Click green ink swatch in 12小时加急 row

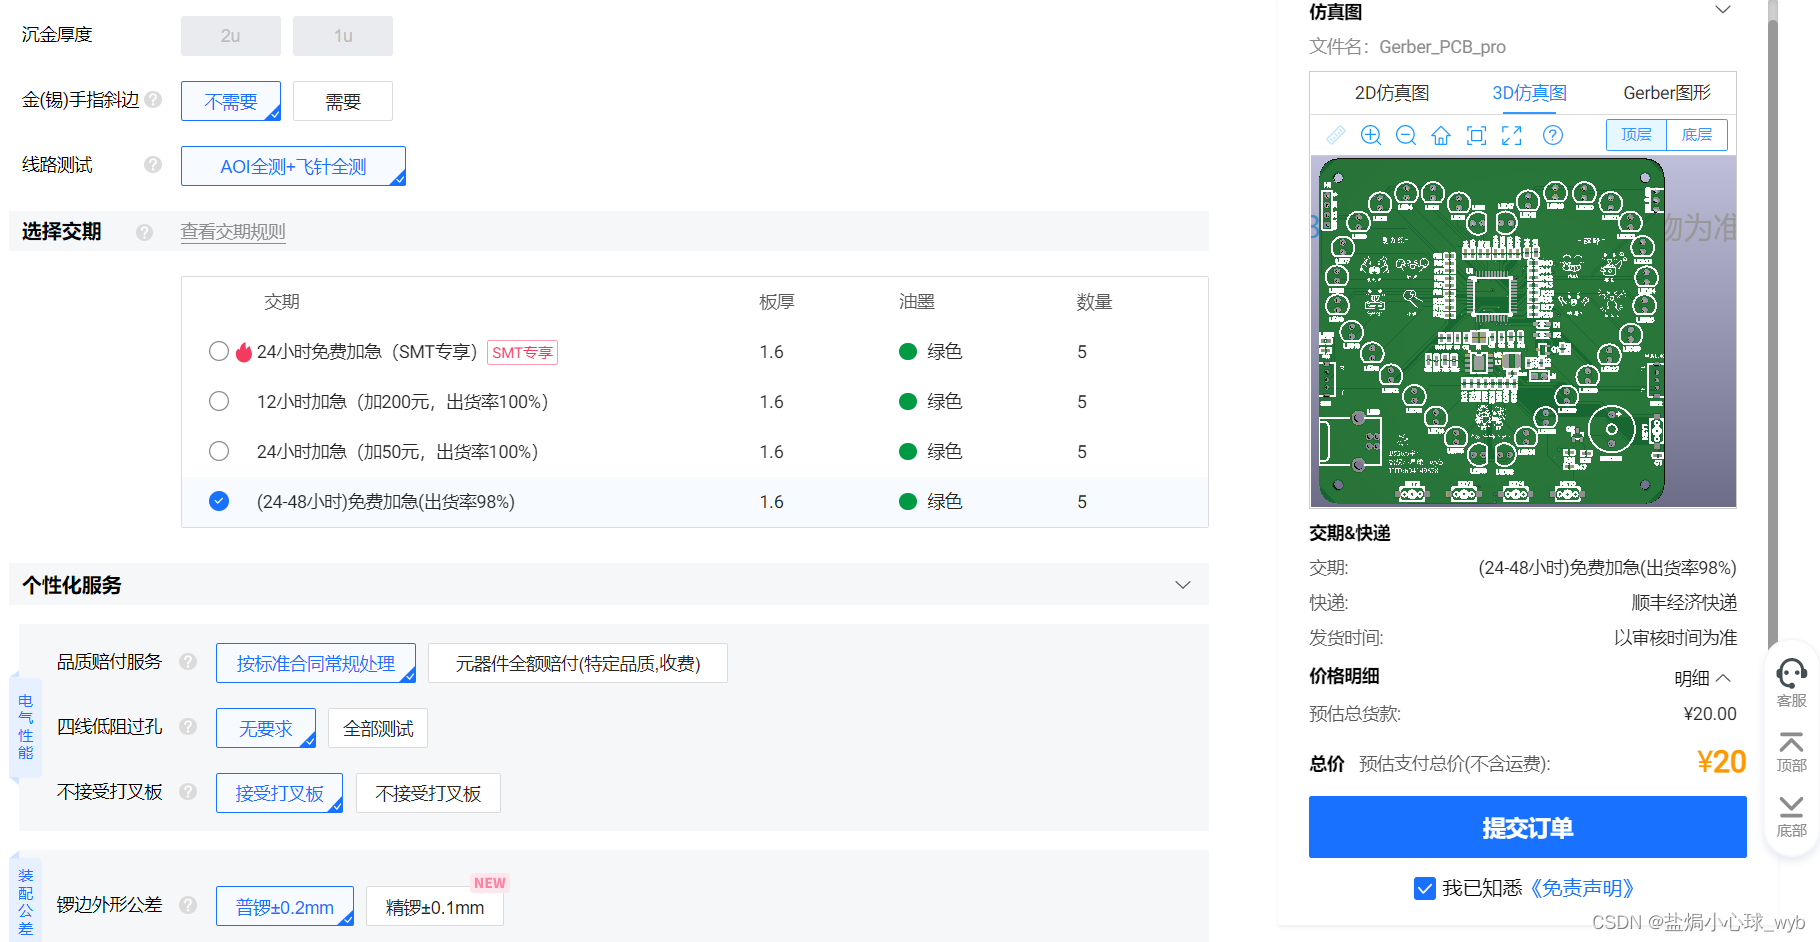pyautogui.click(x=908, y=401)
